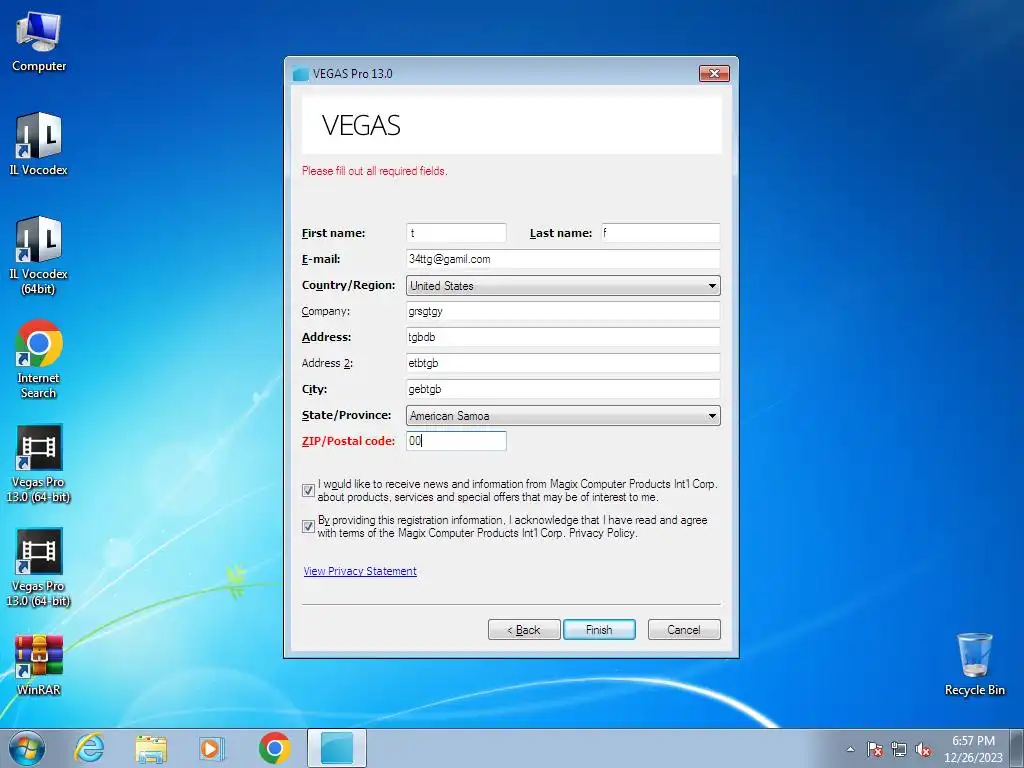Click the City input field
This screenshot has width=1024, height=768.
563,389
